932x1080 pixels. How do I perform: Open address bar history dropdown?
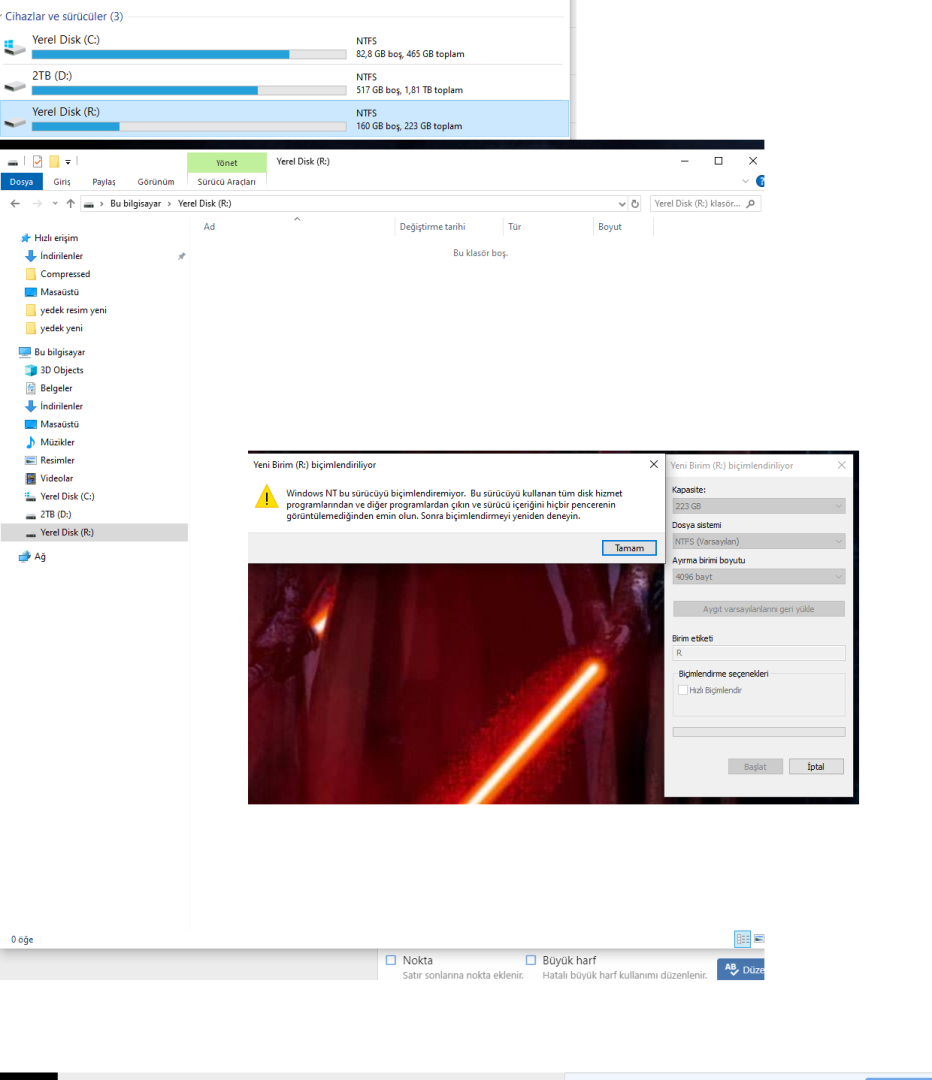(x=622, y=204)
